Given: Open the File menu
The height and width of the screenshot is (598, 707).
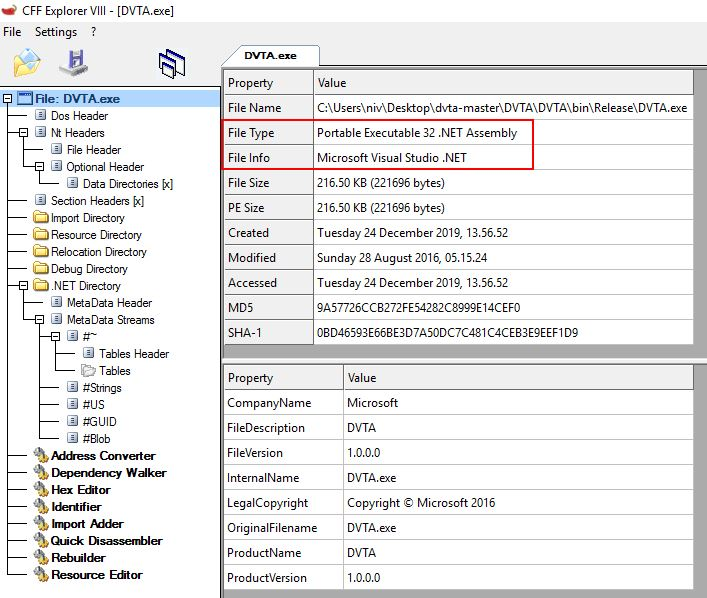Looking at the screenshot, I should pos(12,32).
